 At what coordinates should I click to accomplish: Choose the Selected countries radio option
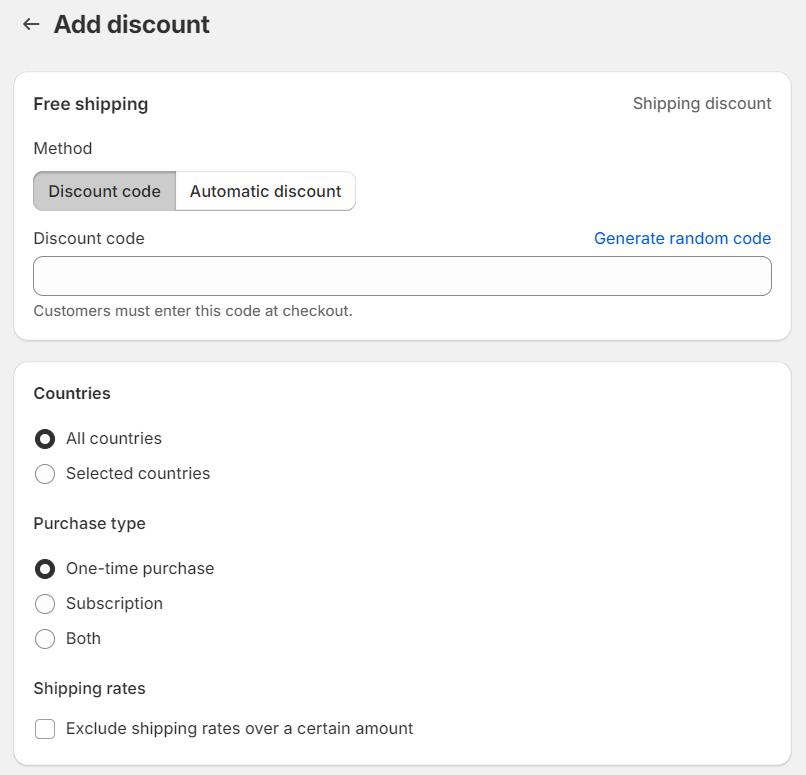point(45,474)
